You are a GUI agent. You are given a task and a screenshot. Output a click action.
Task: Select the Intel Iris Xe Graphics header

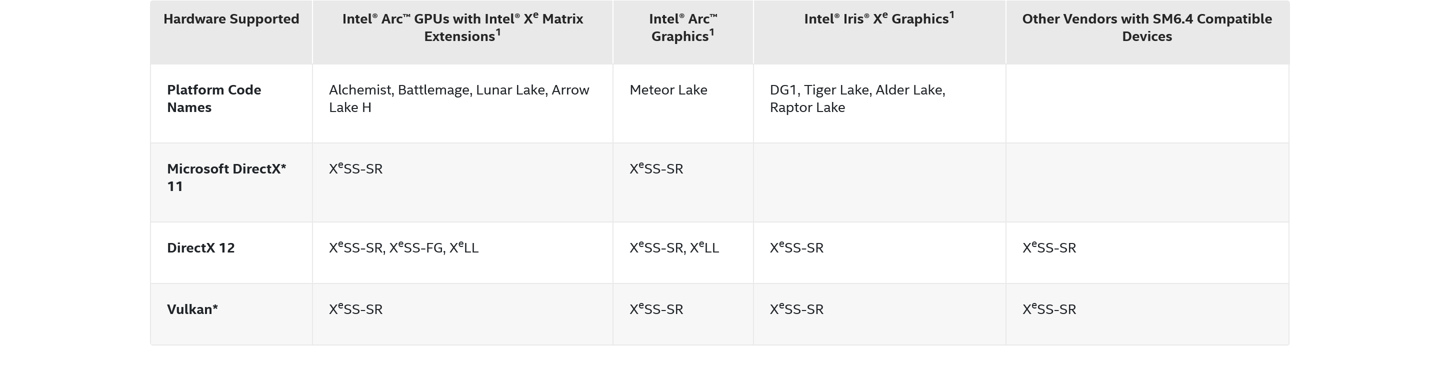(879, 18)
